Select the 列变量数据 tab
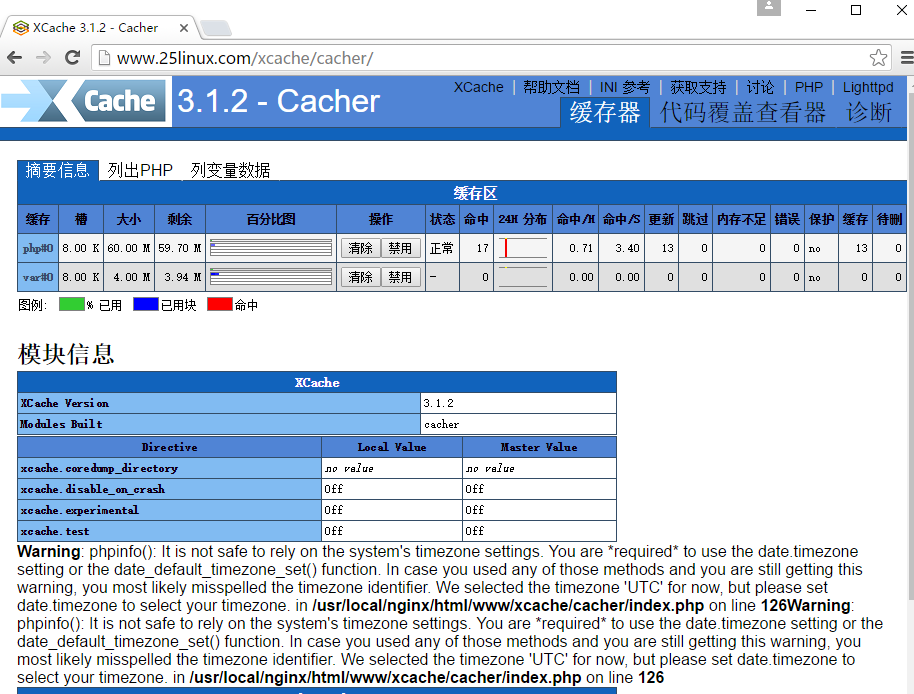Image resolution: width=914 pixels, height=694 pixels. (x=230, y=170)
